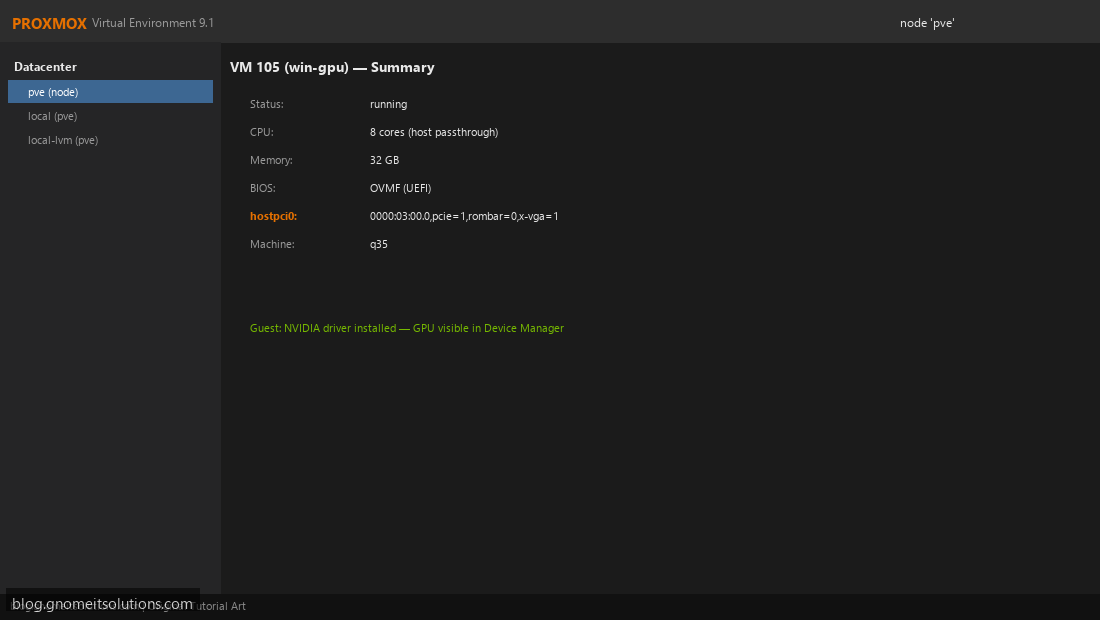The width and height of the screenshot is (1100, 620).
Task: Click the CPU value 8 cores (host passthrough)
Action: coord(434,132)
